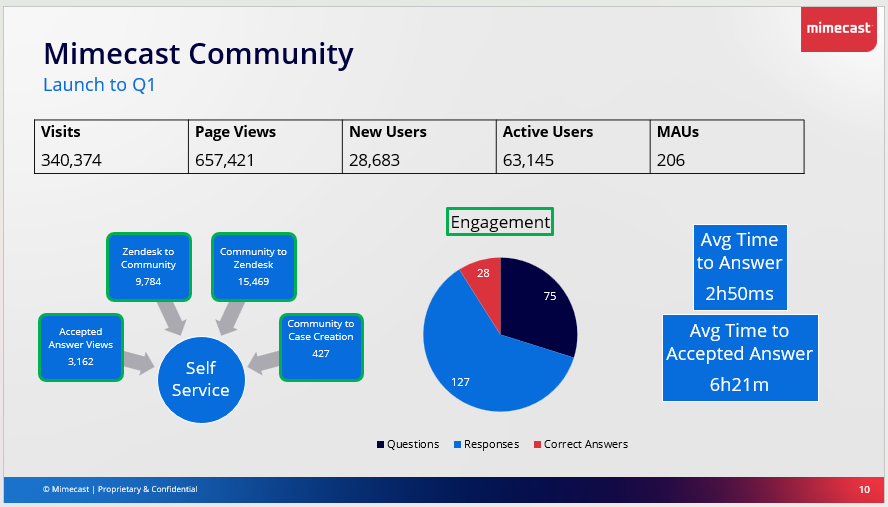Select the Community to Zendesk box
The width and height of the screenshot is (888, 507).
pos(254,267)
